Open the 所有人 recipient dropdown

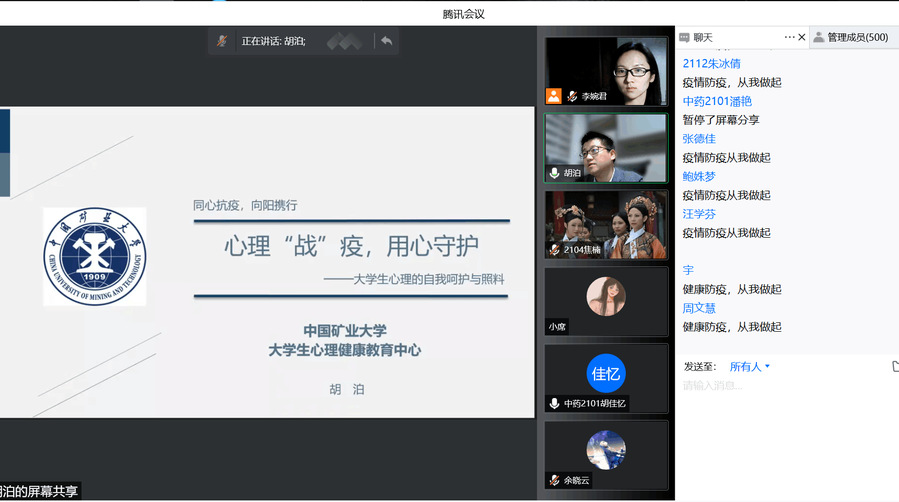pyautogui.click(x=750, y=366)
